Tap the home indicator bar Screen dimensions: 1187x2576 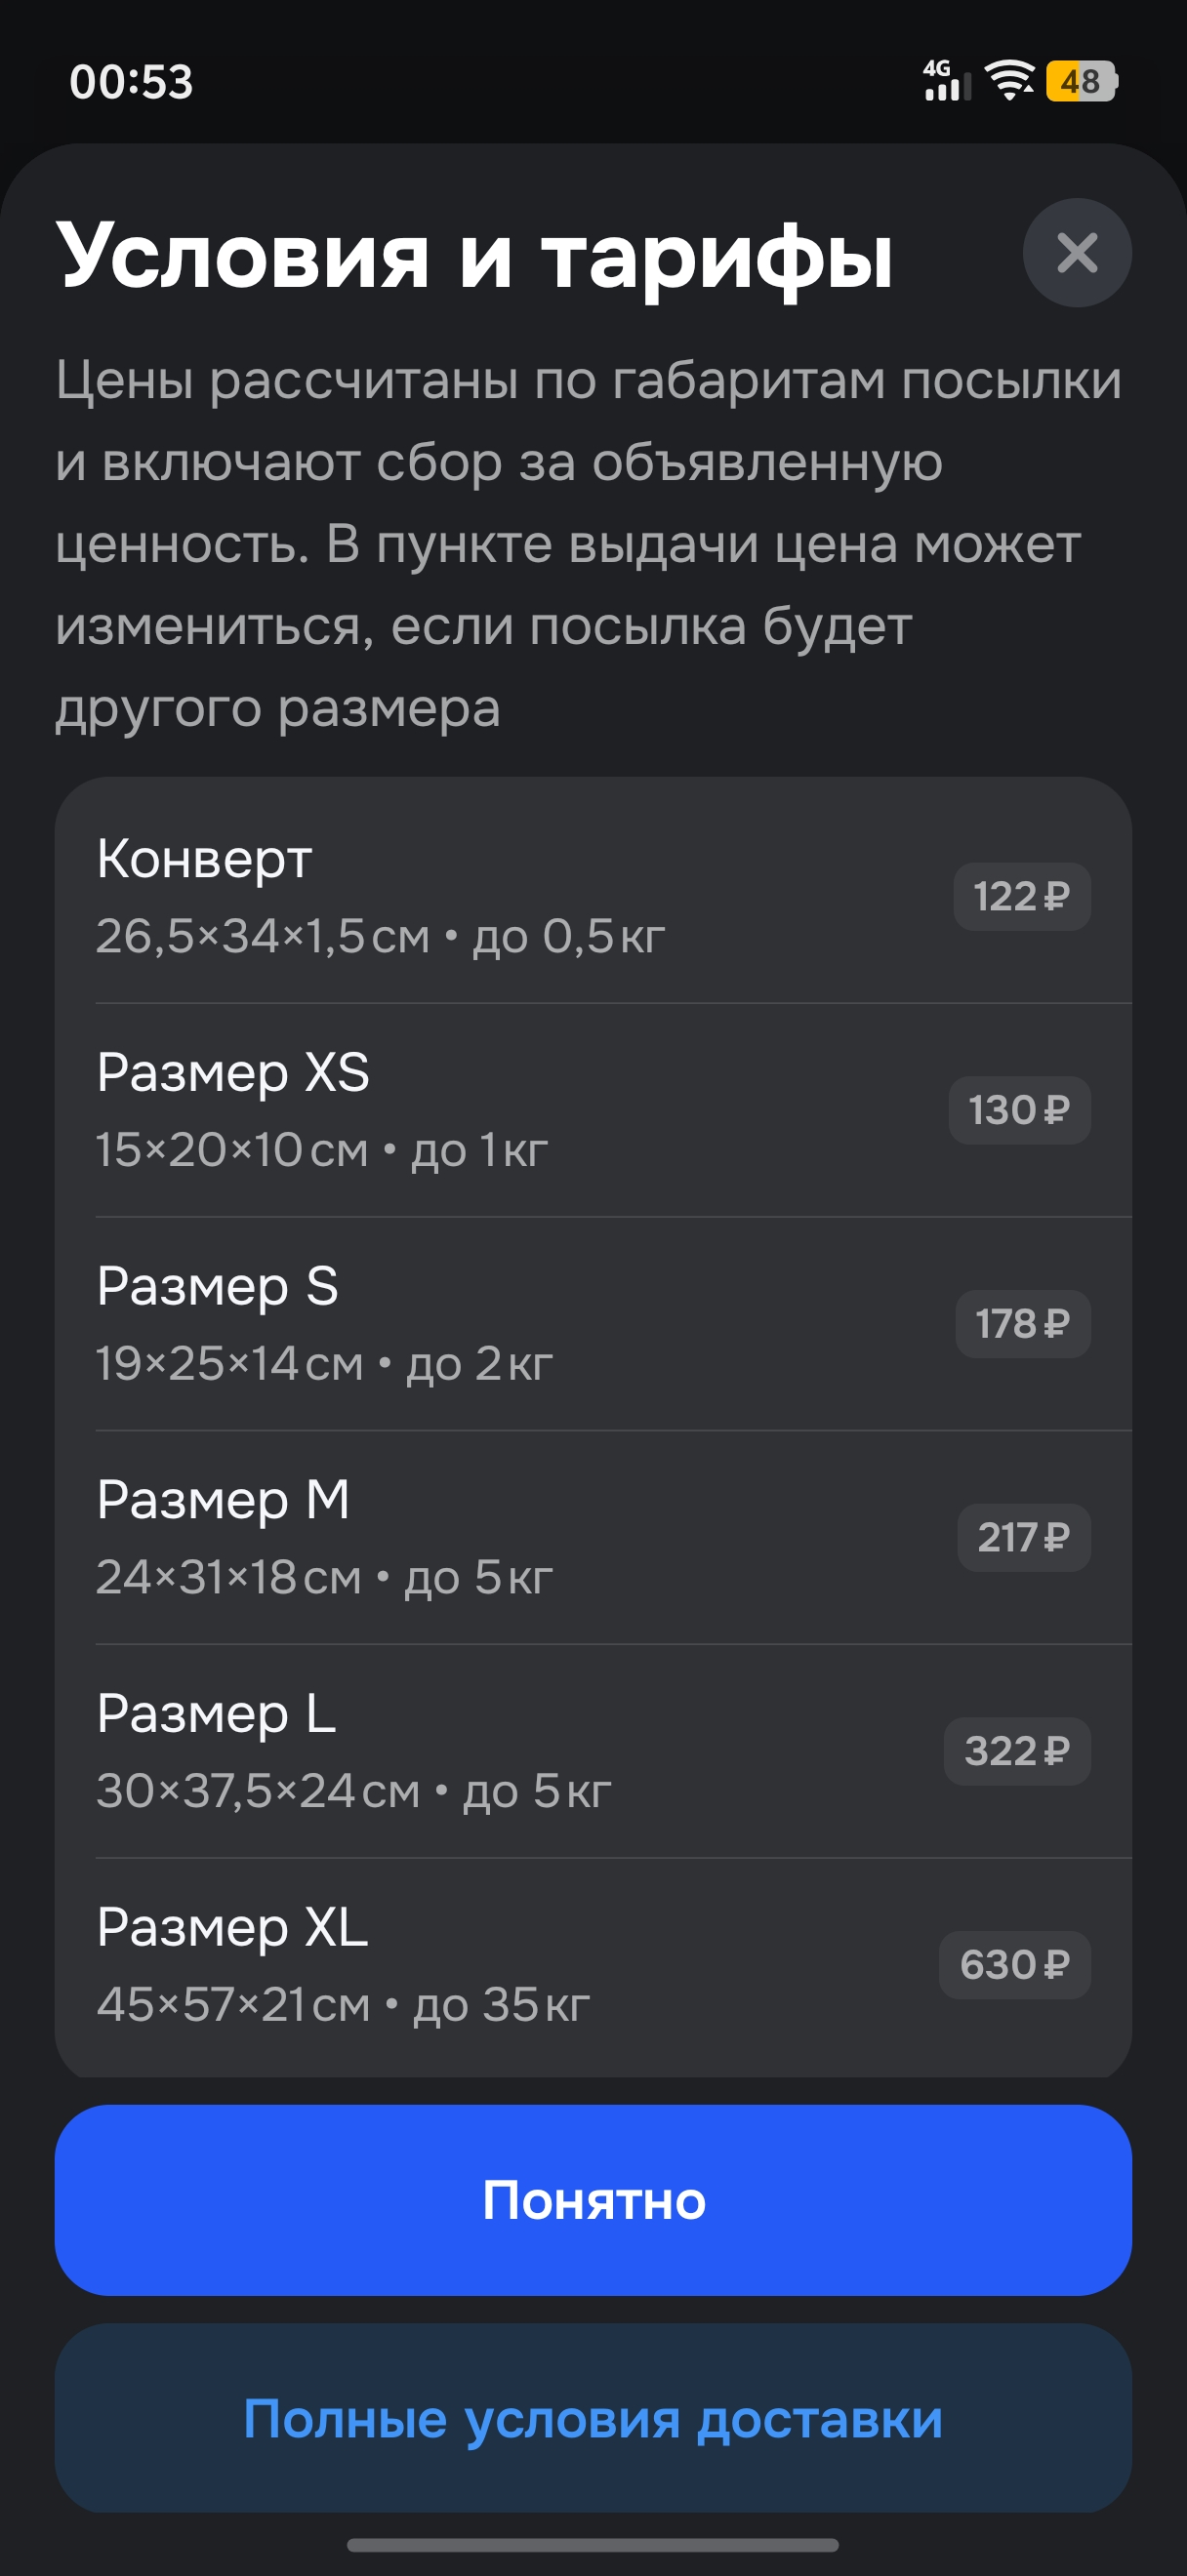coord(593,2545)
